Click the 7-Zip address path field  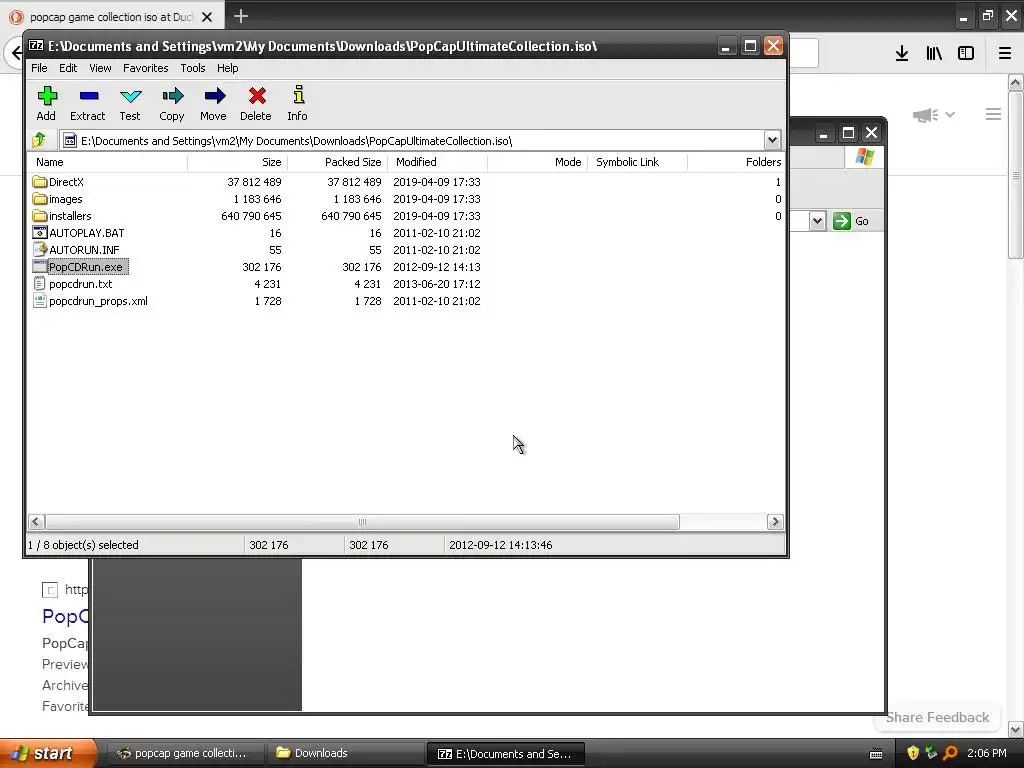413,140
